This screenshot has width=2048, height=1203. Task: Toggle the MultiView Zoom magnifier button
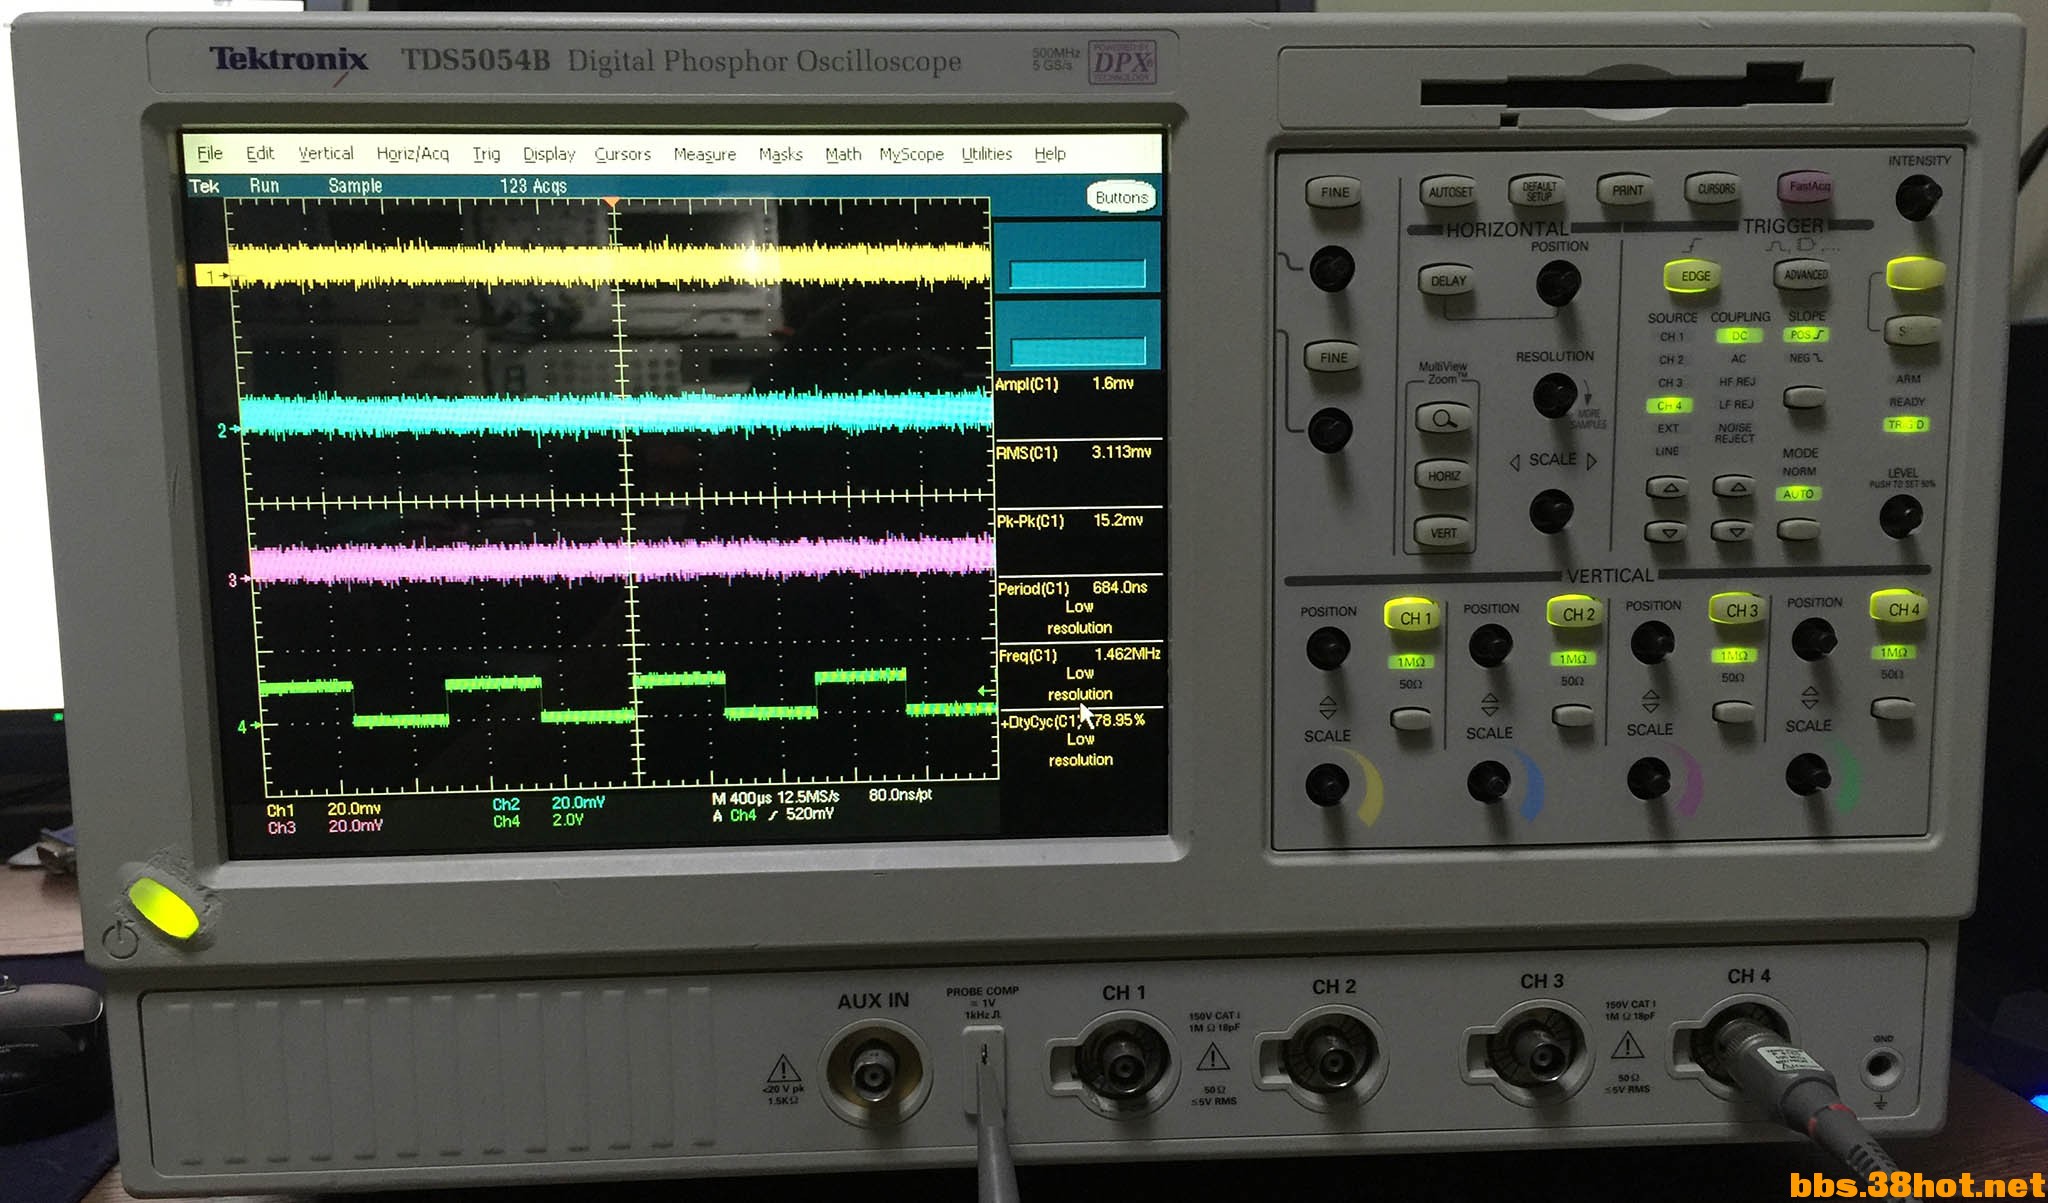[1443, 418]
